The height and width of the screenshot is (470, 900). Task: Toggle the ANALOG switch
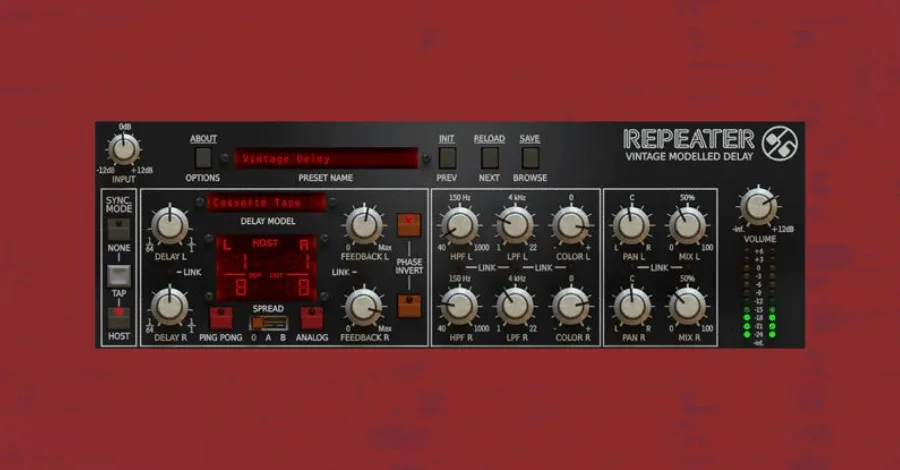tap(312, 318)
